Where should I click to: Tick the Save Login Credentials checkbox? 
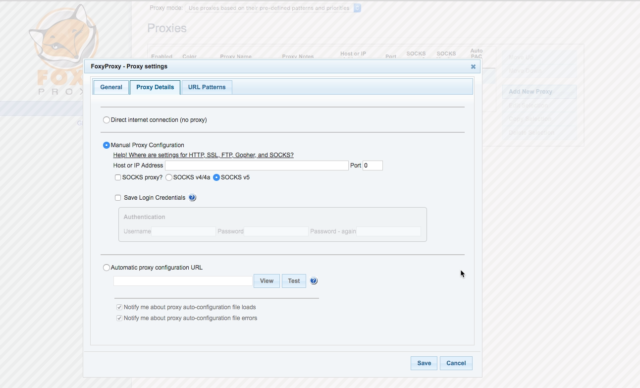(118, 198)
